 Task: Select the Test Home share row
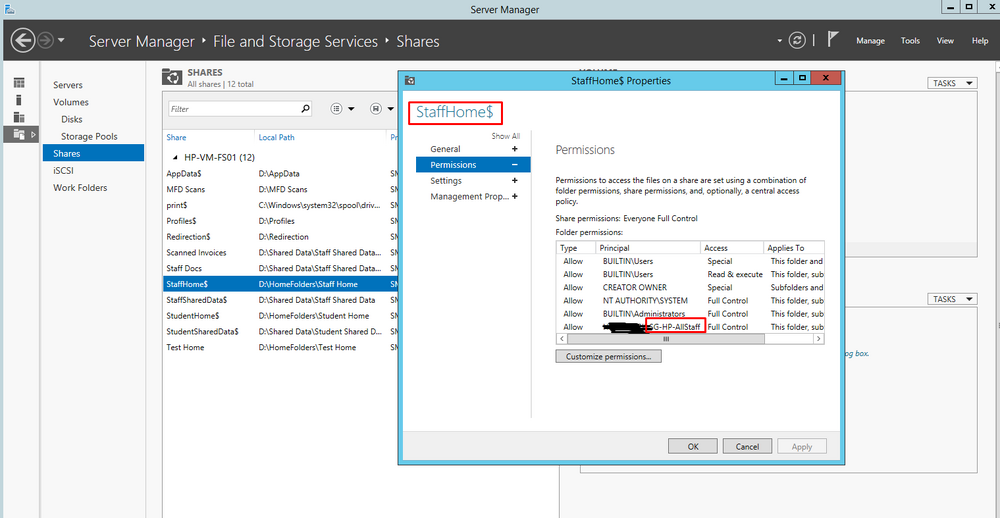(x=281, y=348)
